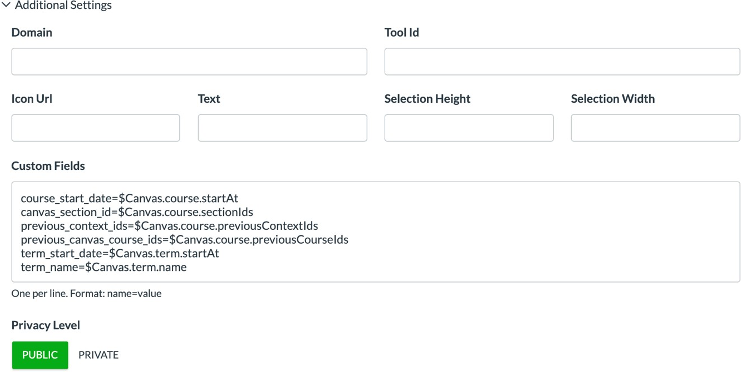This screenshot has height=372, width=742.
Task: Click the Tool Id input field
Action: pos(562,62)
